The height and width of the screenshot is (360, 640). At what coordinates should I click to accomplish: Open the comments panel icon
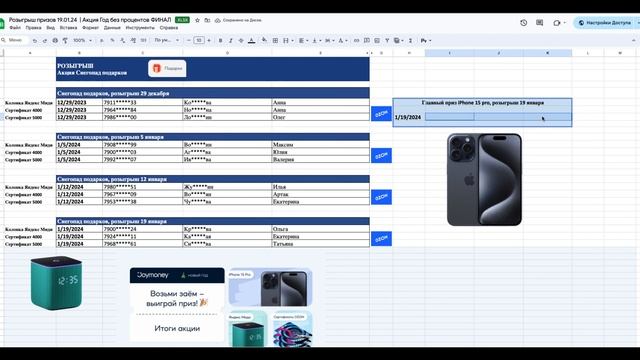[x=540, y=23]
